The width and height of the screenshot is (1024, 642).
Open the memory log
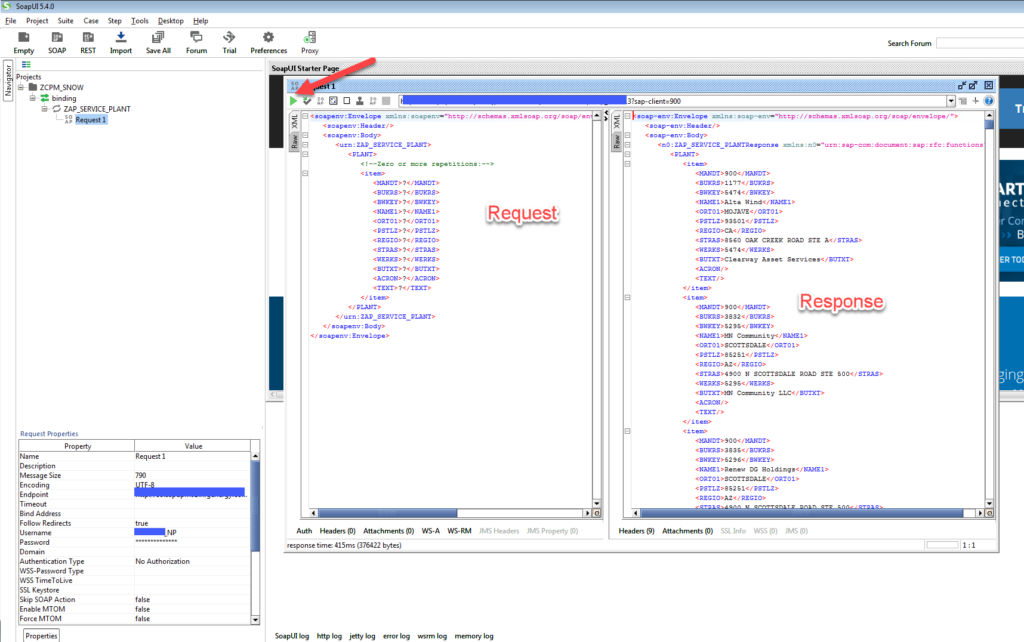tap(473, 635)
